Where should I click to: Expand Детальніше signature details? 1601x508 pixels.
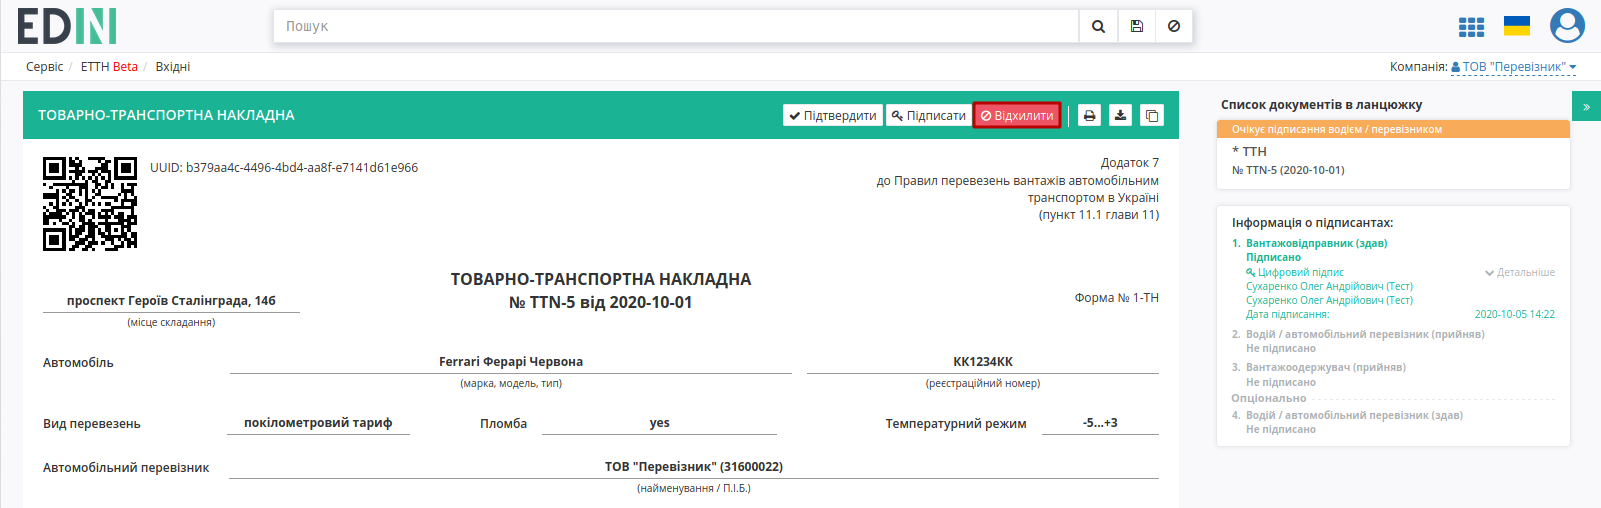coord(1520,272)
